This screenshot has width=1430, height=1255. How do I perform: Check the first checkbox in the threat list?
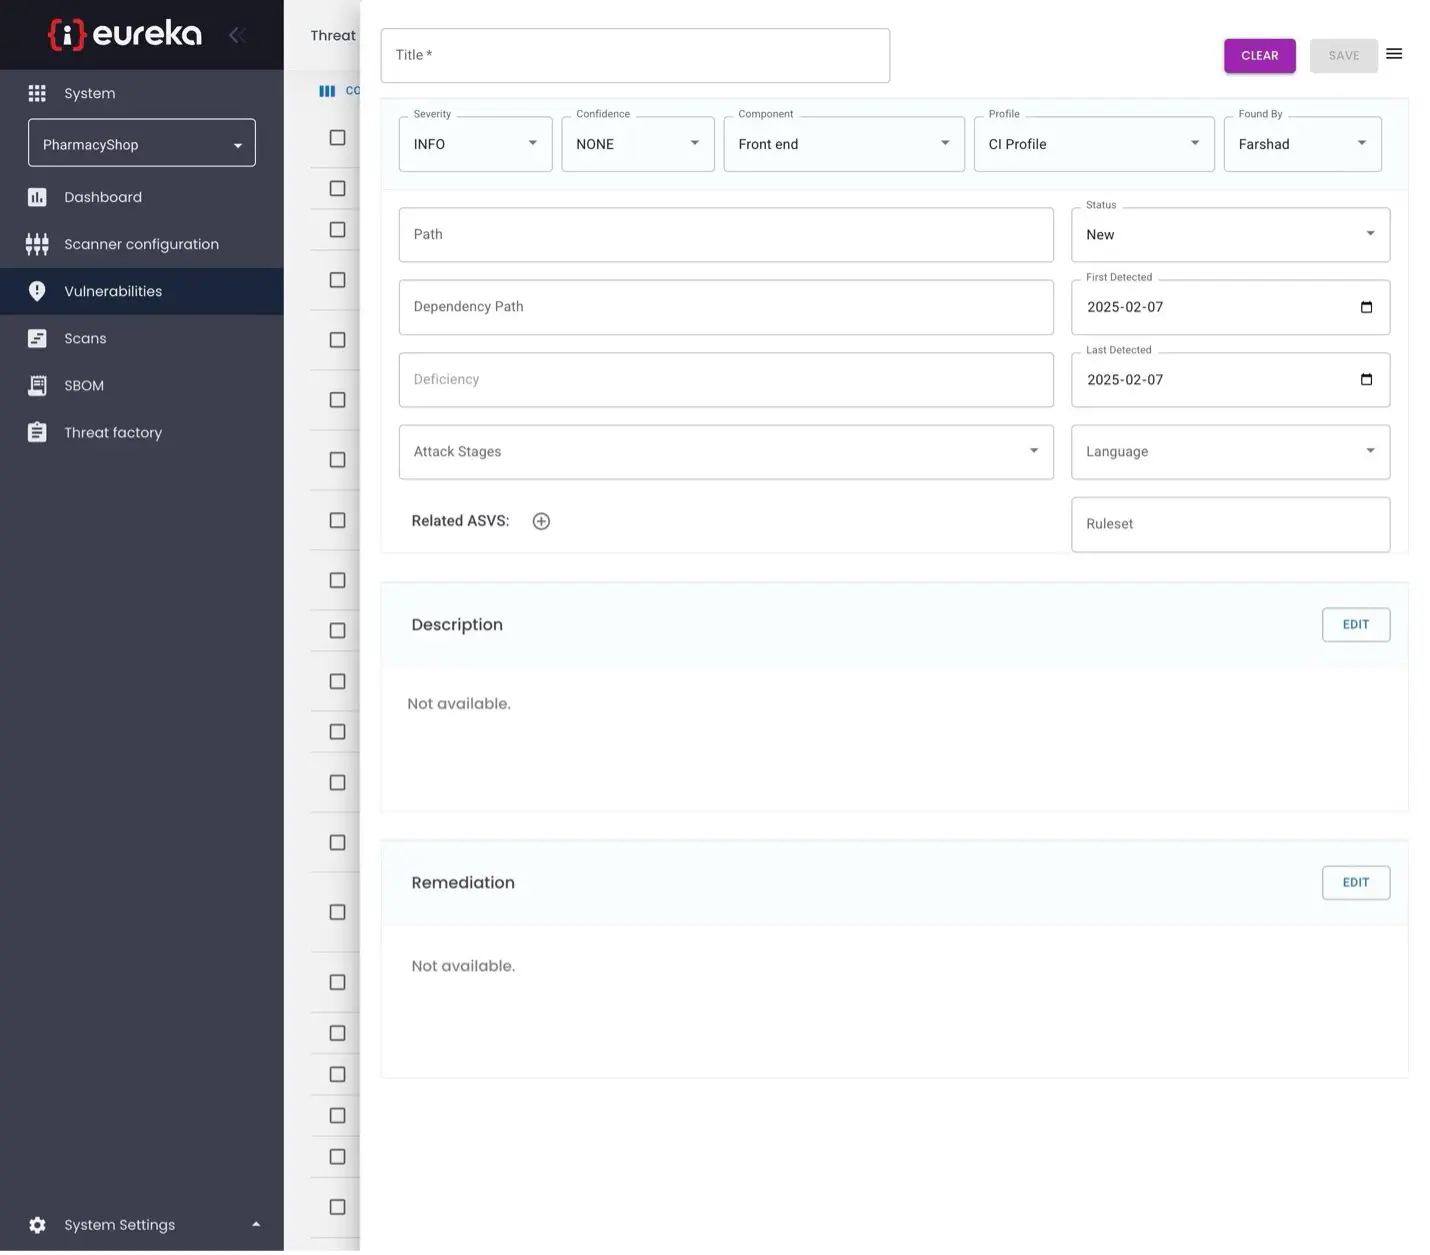pyautogui.click(x=336, y=137)
